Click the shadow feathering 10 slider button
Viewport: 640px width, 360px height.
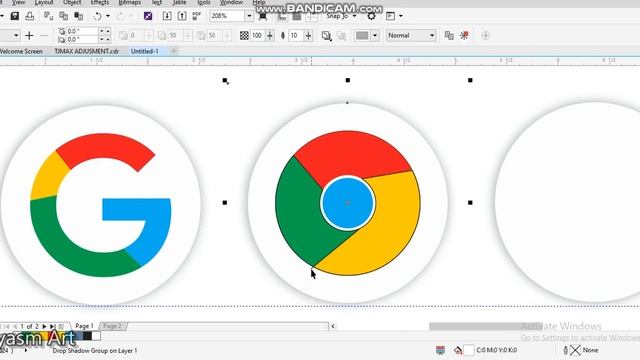[x=308, y=36]
